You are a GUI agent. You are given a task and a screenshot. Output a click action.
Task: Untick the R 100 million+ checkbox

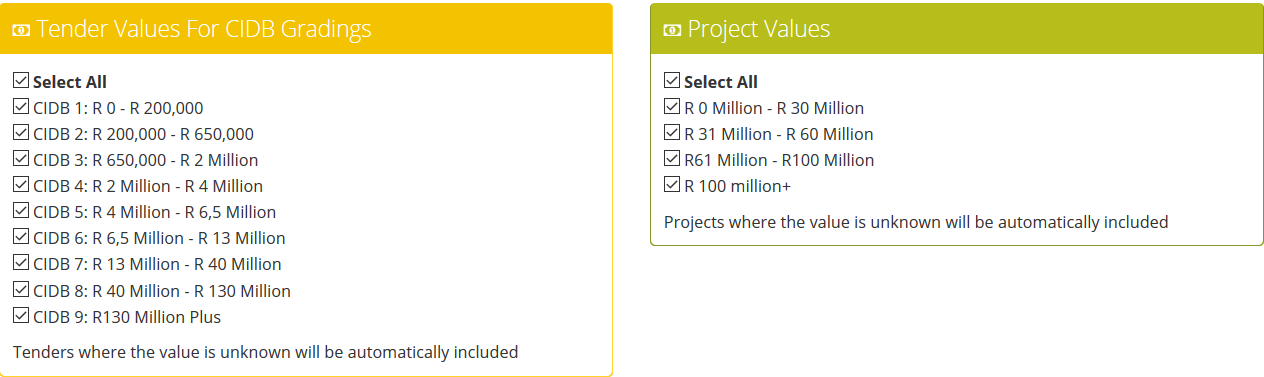[x=672, y=185]
